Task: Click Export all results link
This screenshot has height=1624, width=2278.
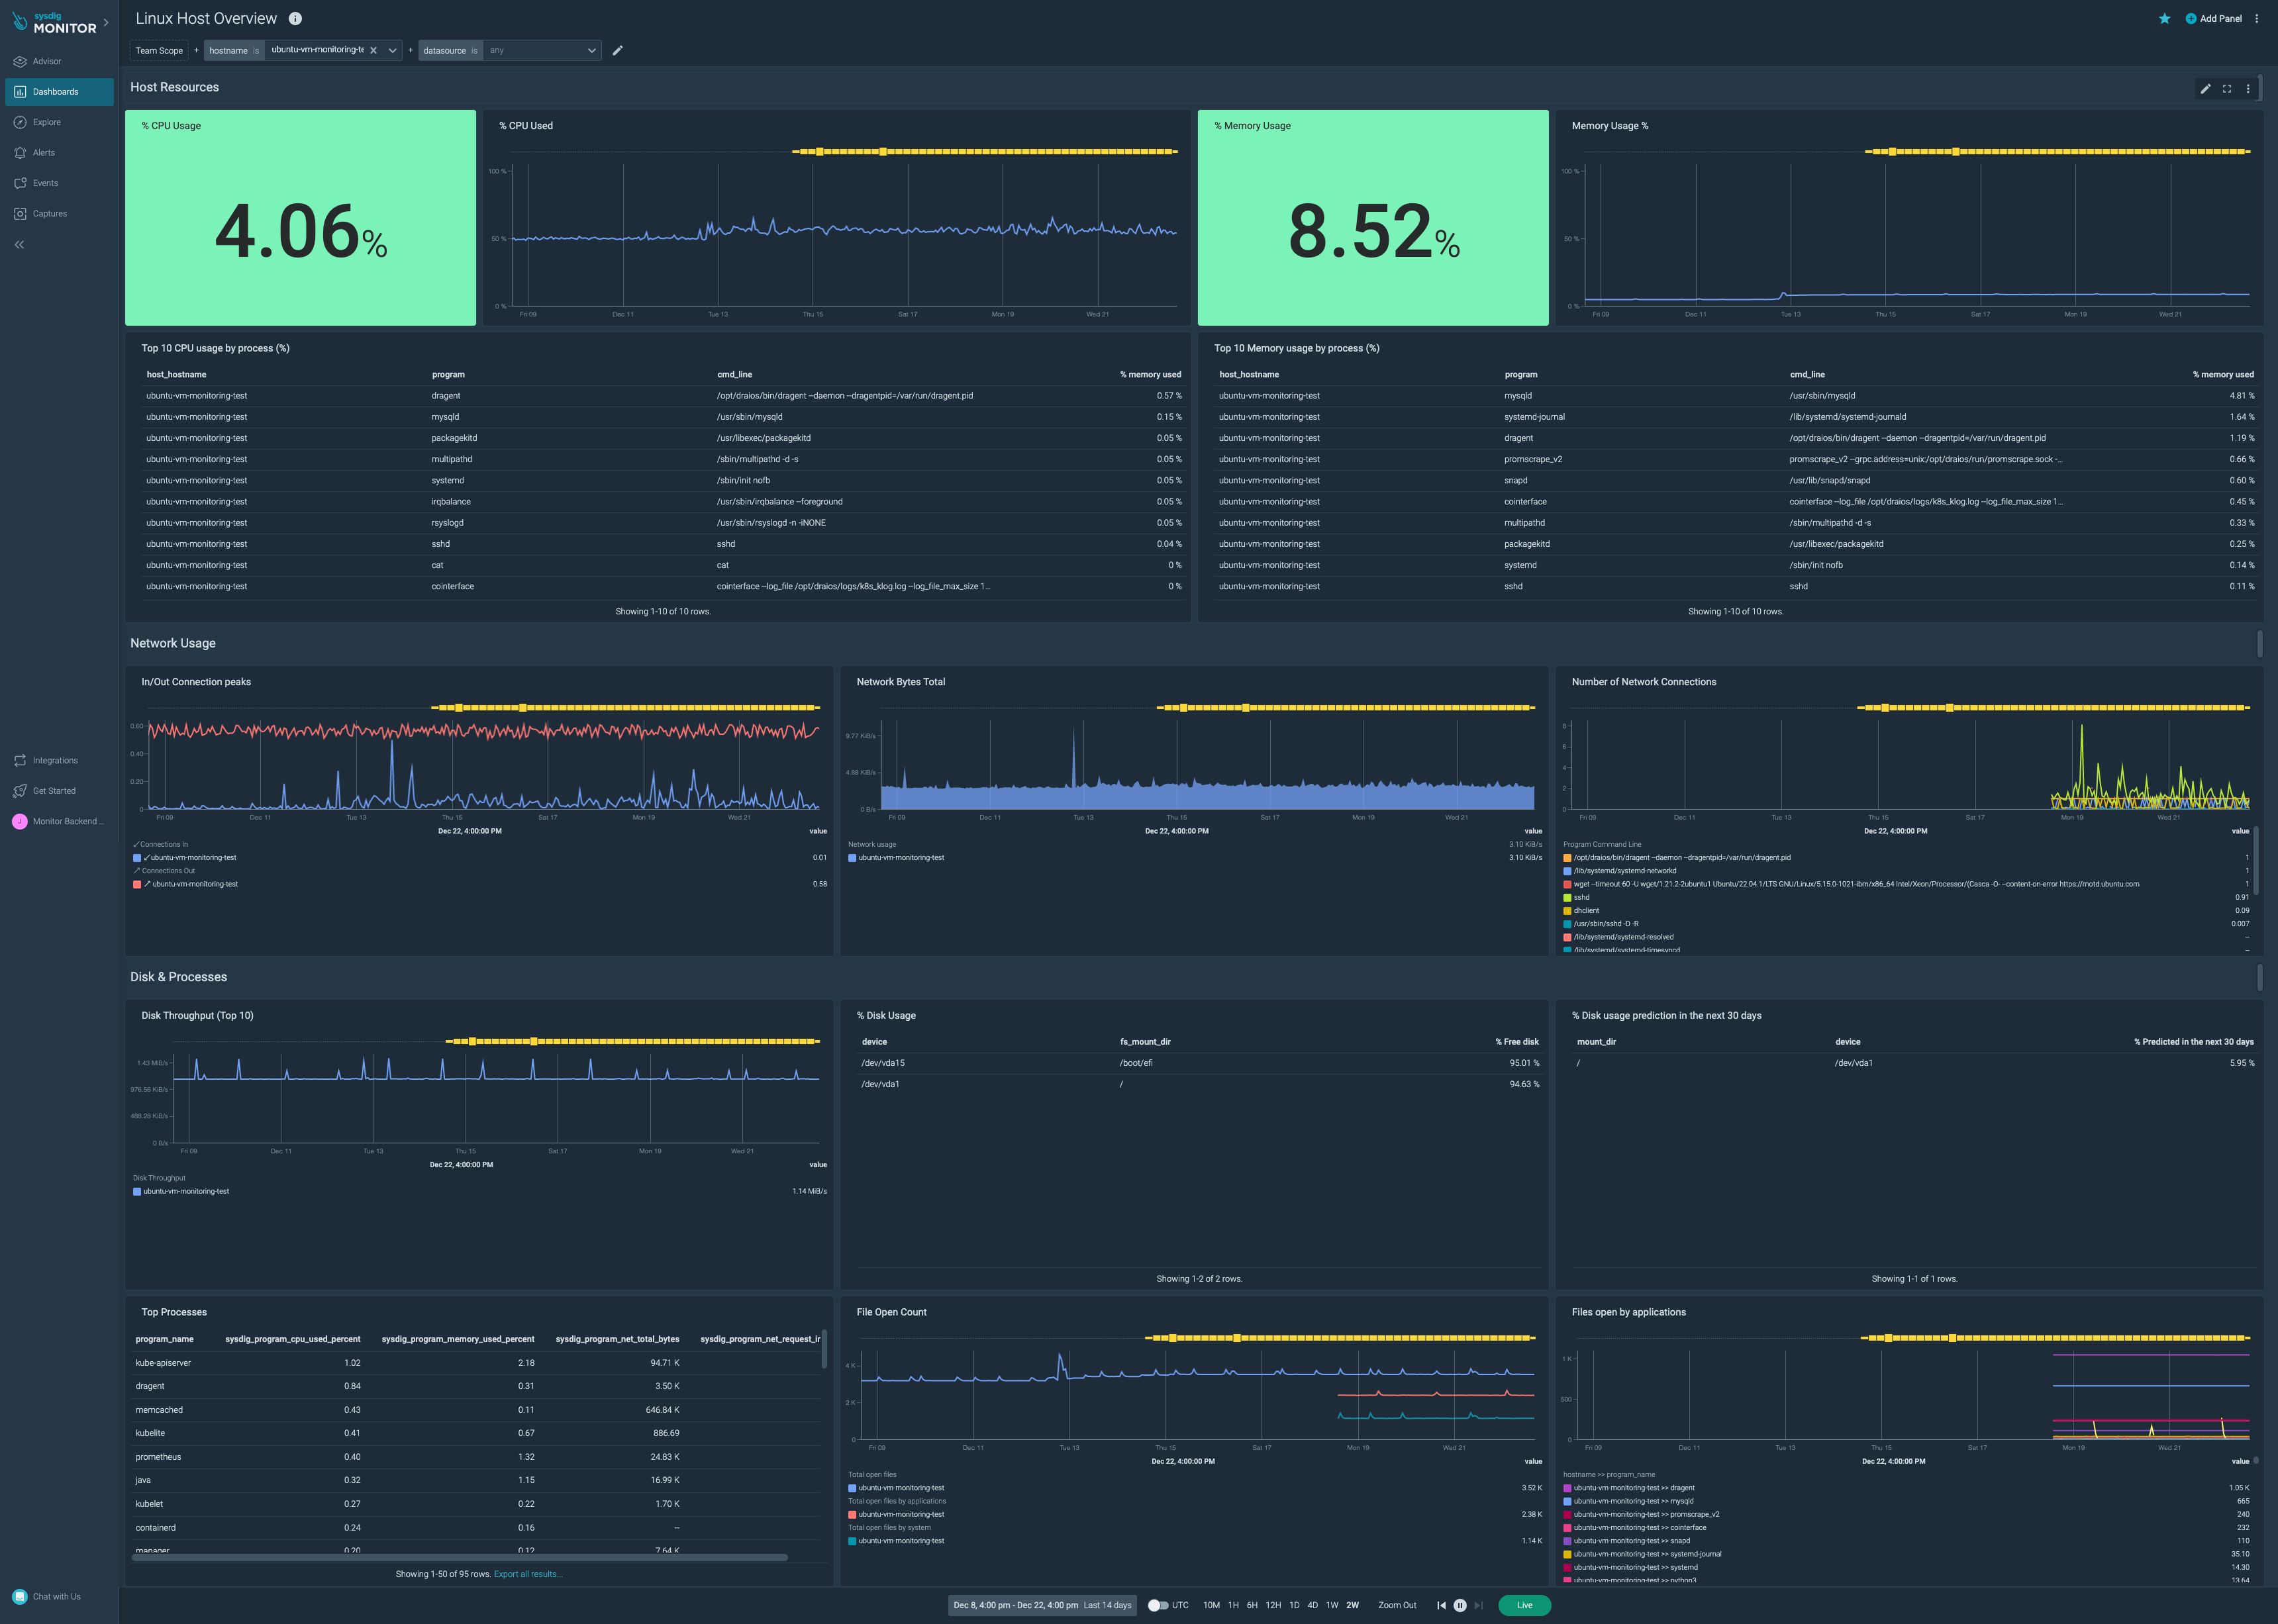Action: click(x=528, y=1574)
